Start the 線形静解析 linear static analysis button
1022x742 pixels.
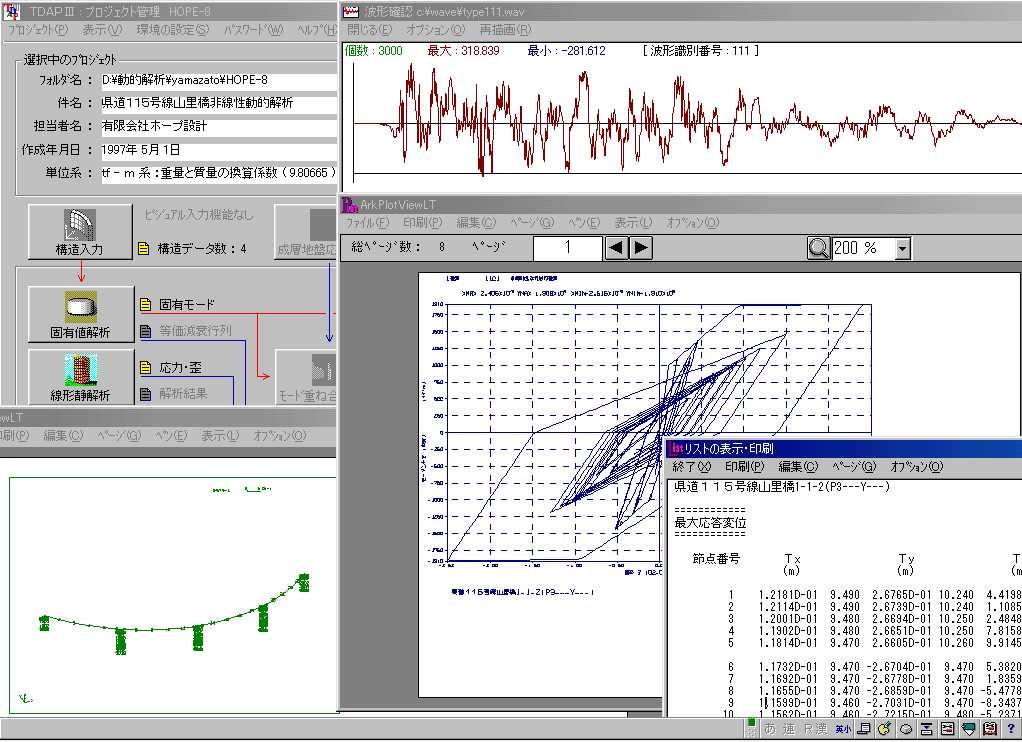pyautogui.click(x=81, y=378)
